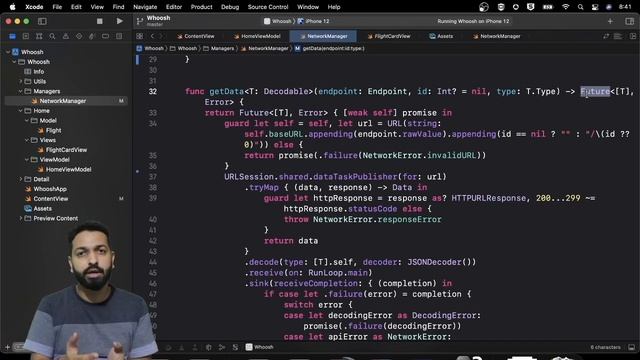Open WhooshApp file

coord(46,189)
